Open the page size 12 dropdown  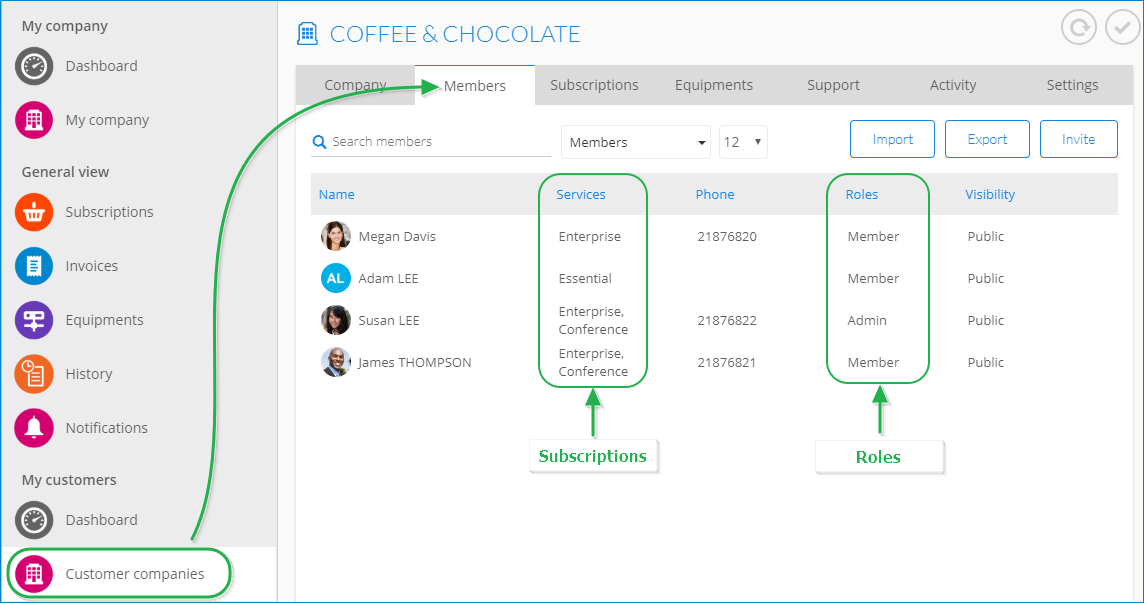click(742, 142)
